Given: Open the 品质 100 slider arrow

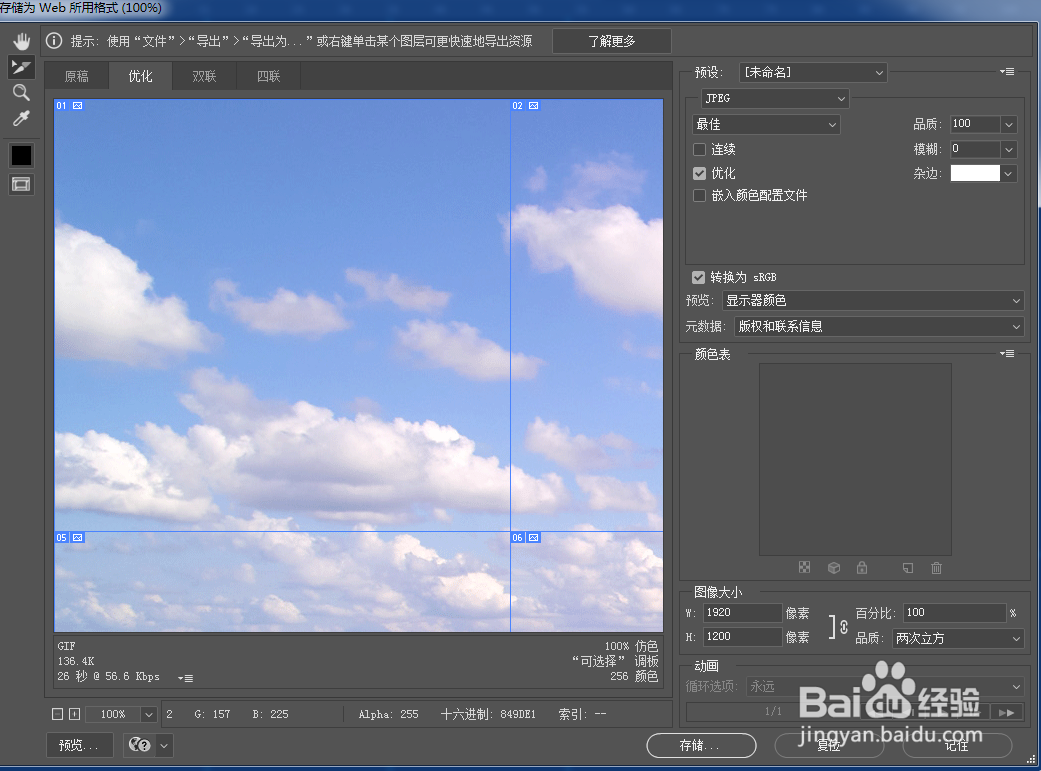Looking at the screenshot, I should [x=1009, y=124].
